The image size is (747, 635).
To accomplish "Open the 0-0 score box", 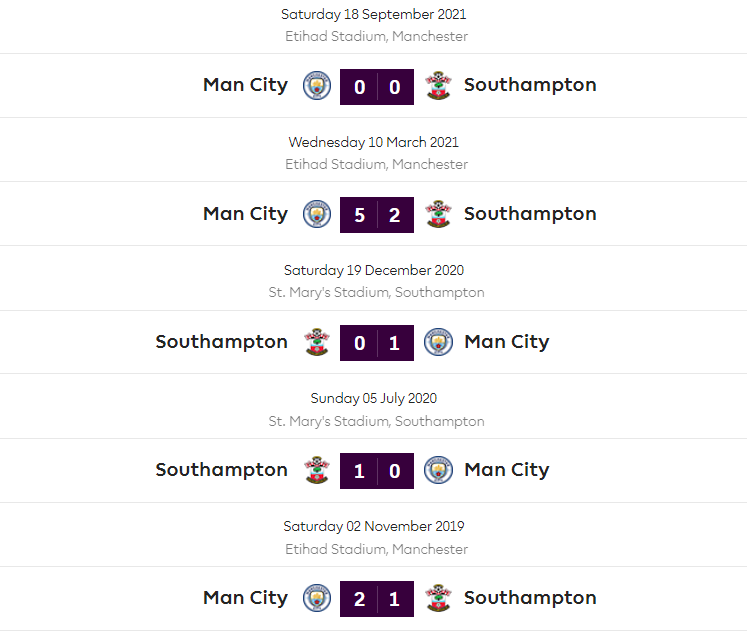I will coord(377,87).
